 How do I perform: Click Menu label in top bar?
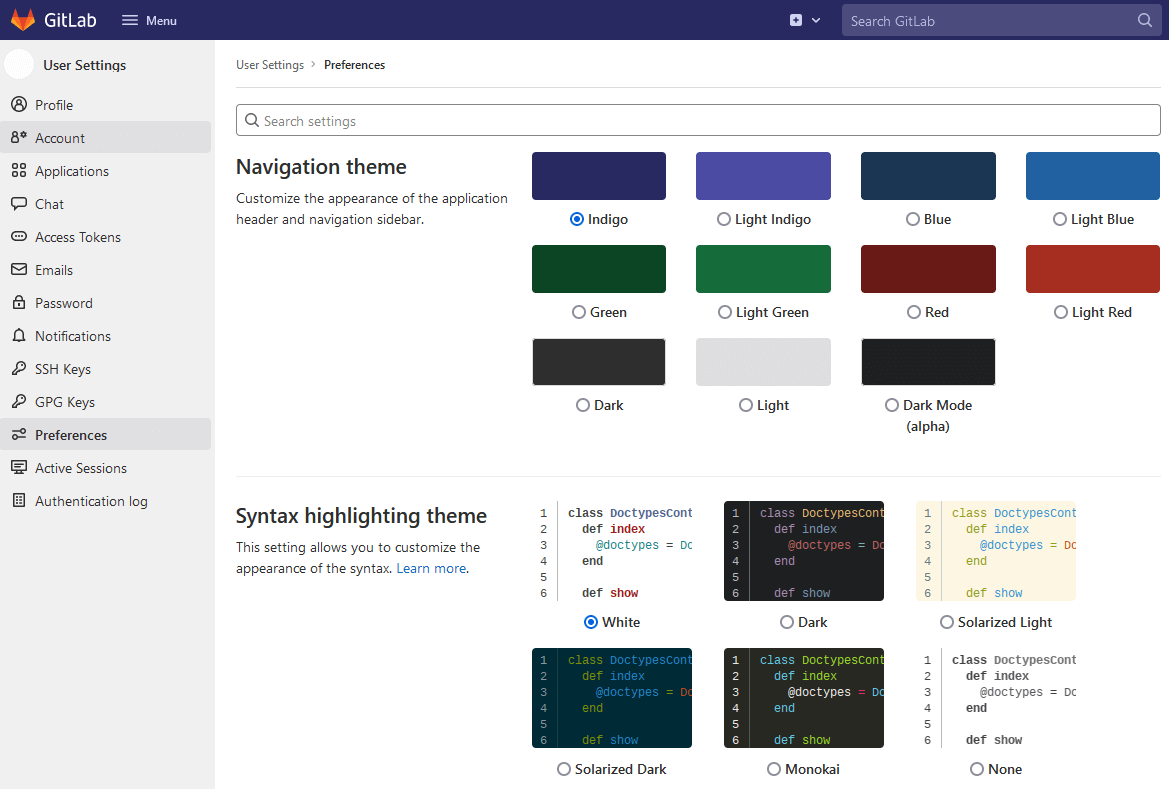tap(161, 21)
